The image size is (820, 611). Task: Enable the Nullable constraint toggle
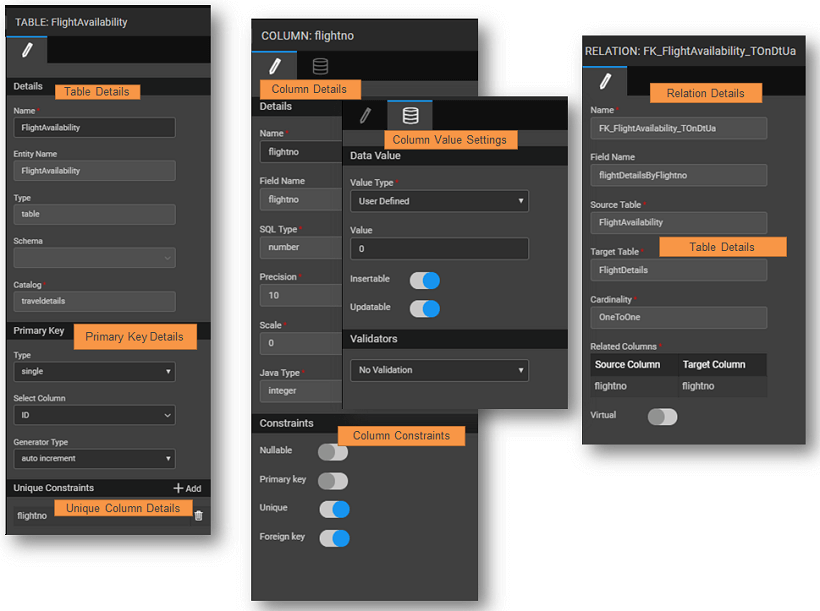[333, 452]
